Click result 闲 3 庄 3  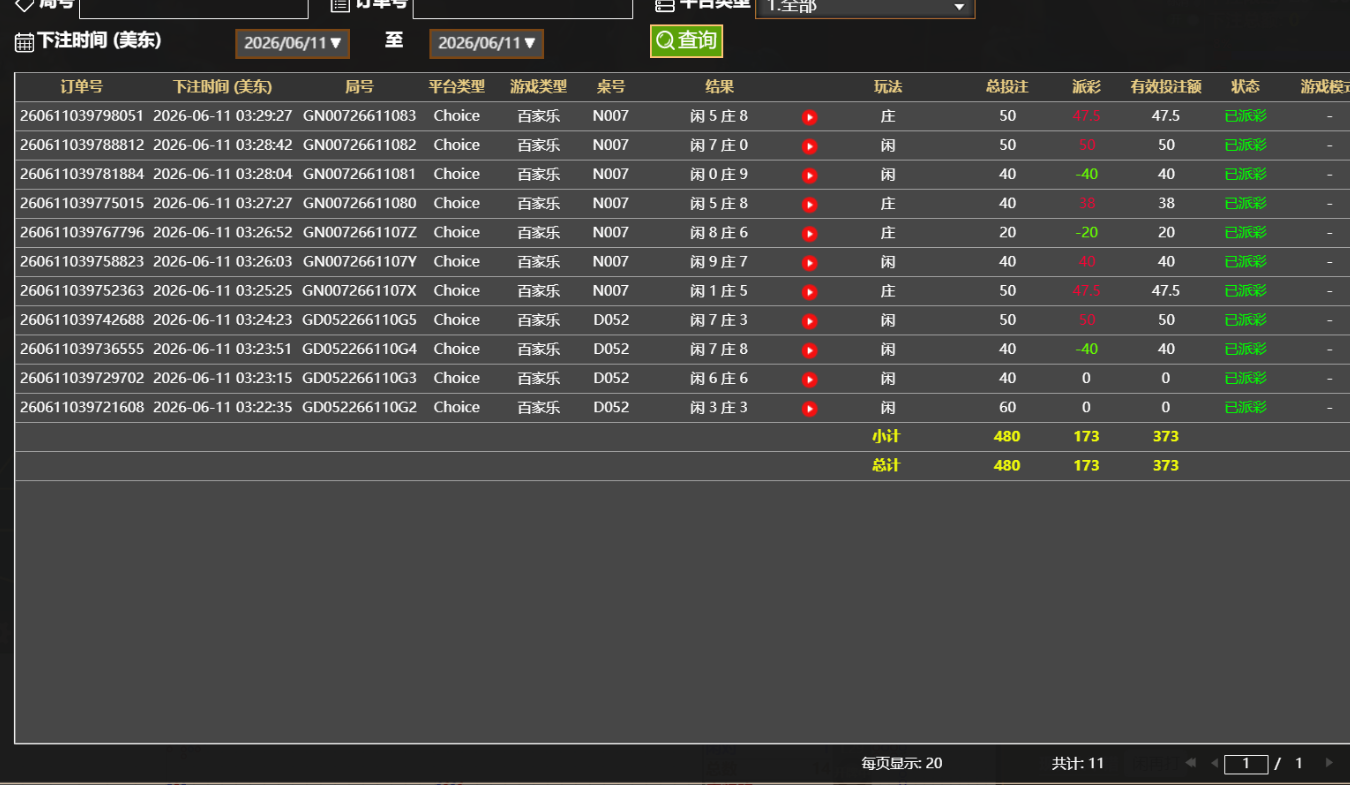click(719, 407)
